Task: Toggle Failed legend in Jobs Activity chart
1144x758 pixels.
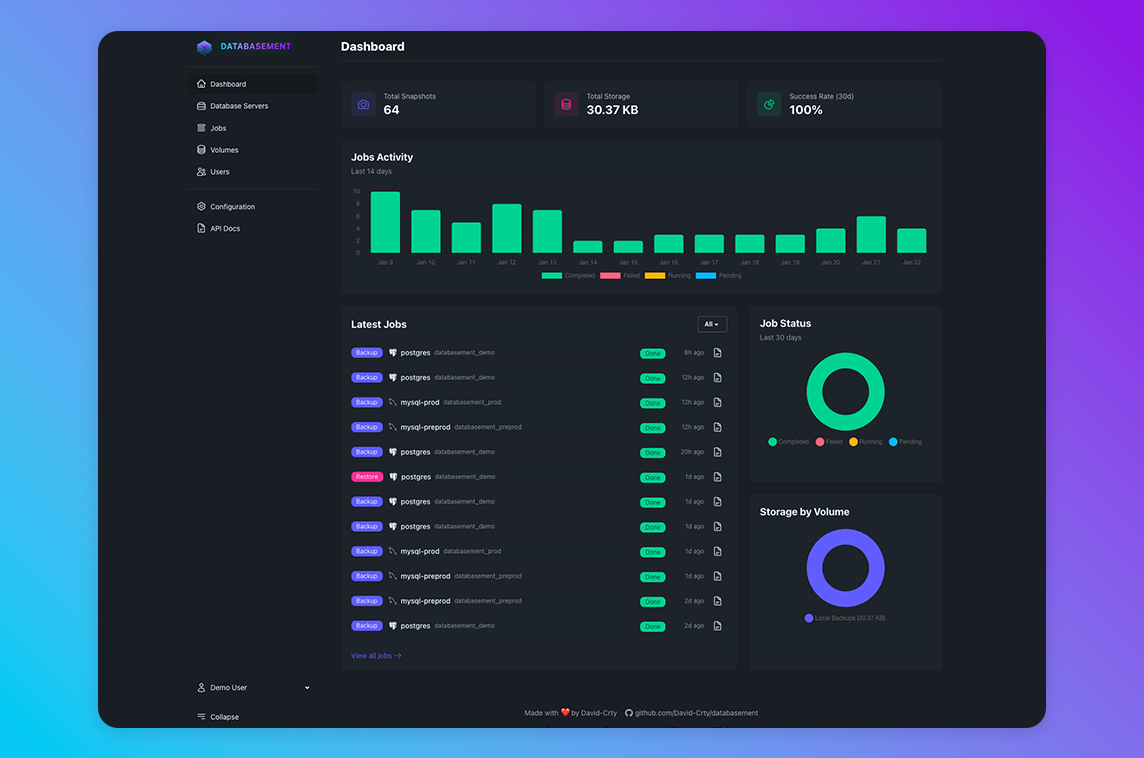Action: coord(619,275)
